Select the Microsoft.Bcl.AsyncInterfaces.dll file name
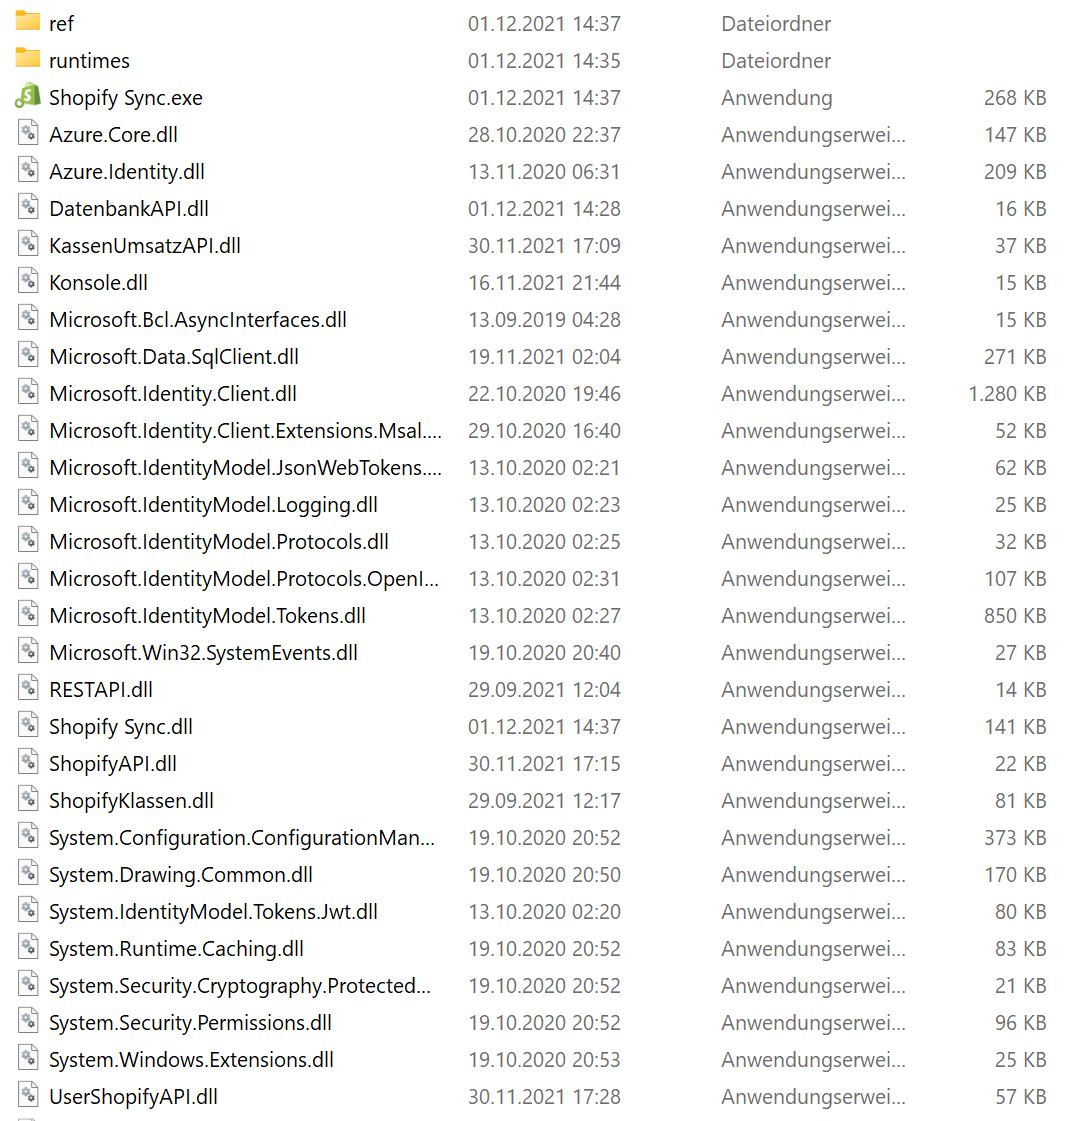The height and width of the screenshot is (1121, 1065). click(198, 320)
